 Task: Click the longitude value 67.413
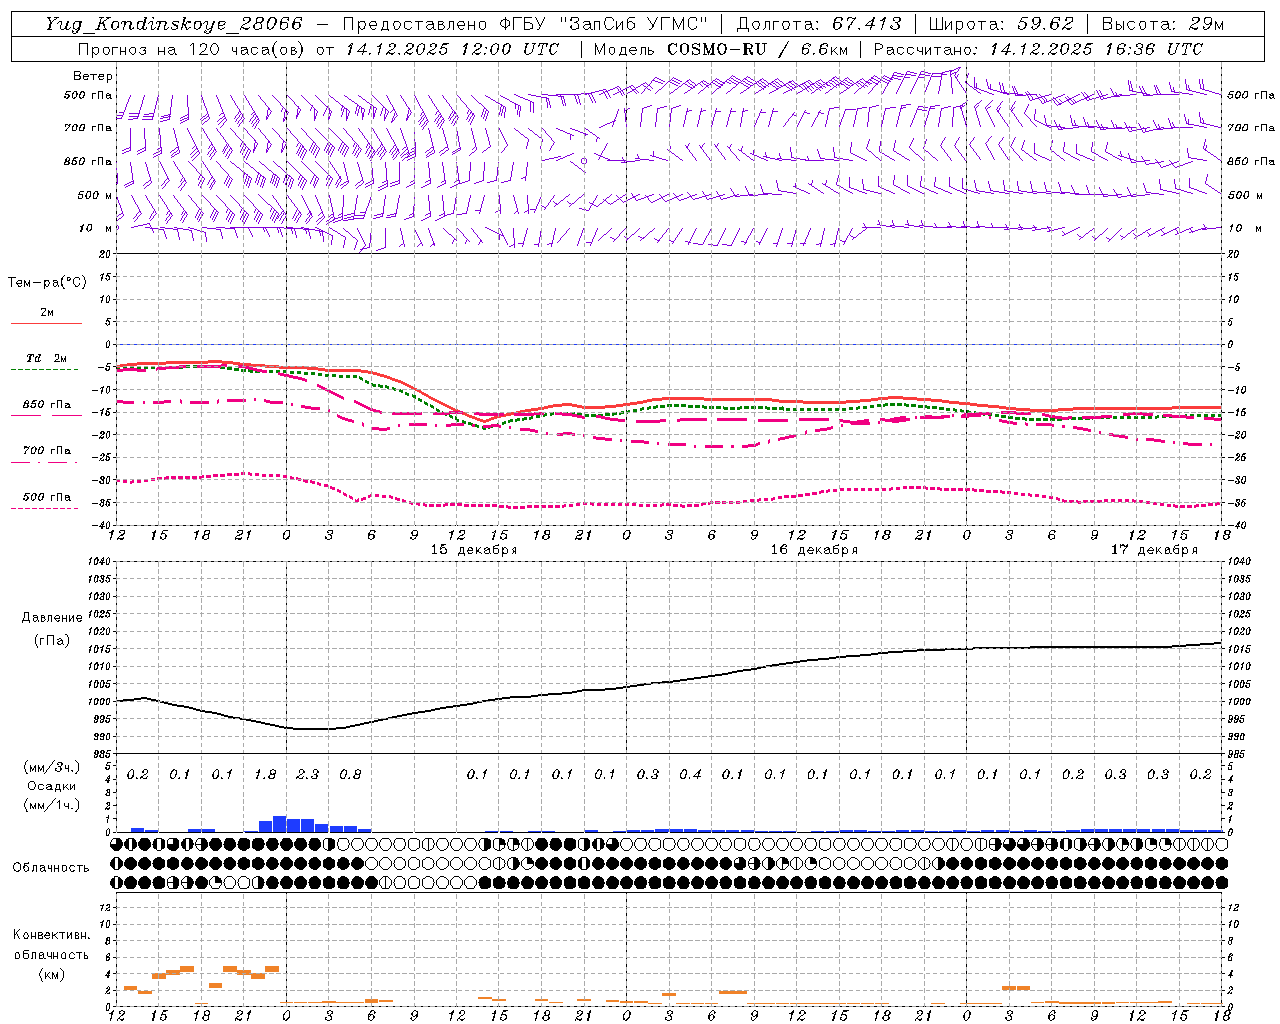pyautogui.click(x=866, y=24)
